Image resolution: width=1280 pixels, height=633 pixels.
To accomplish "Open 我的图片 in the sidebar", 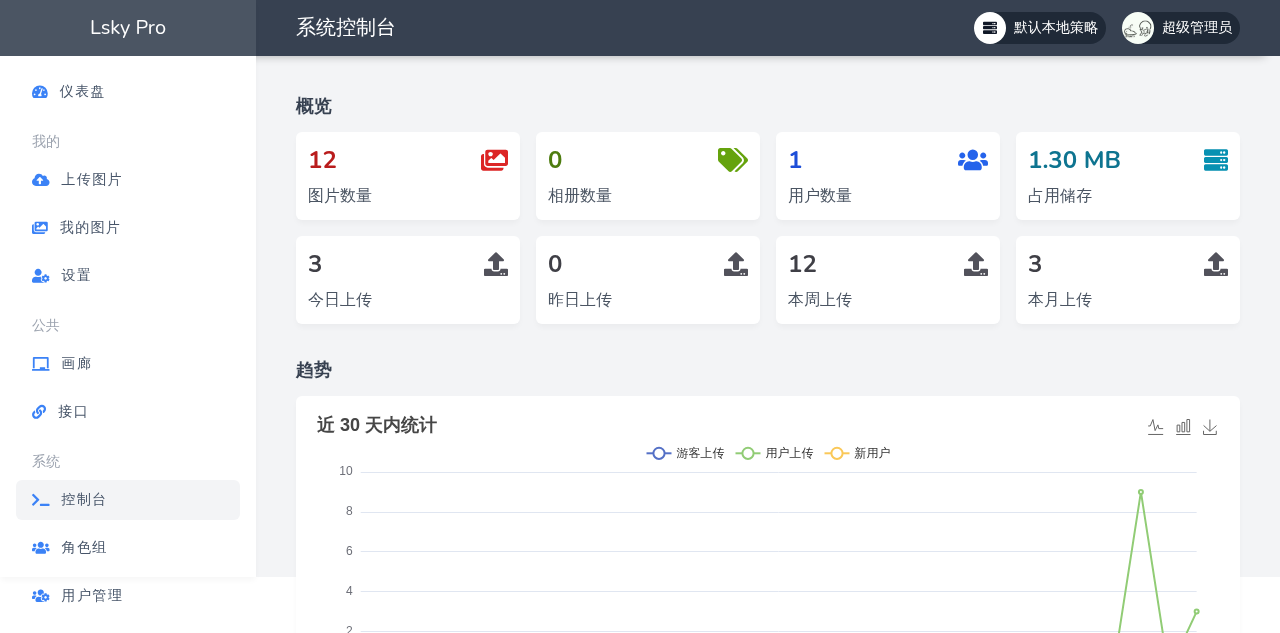I will pos(128,228).
